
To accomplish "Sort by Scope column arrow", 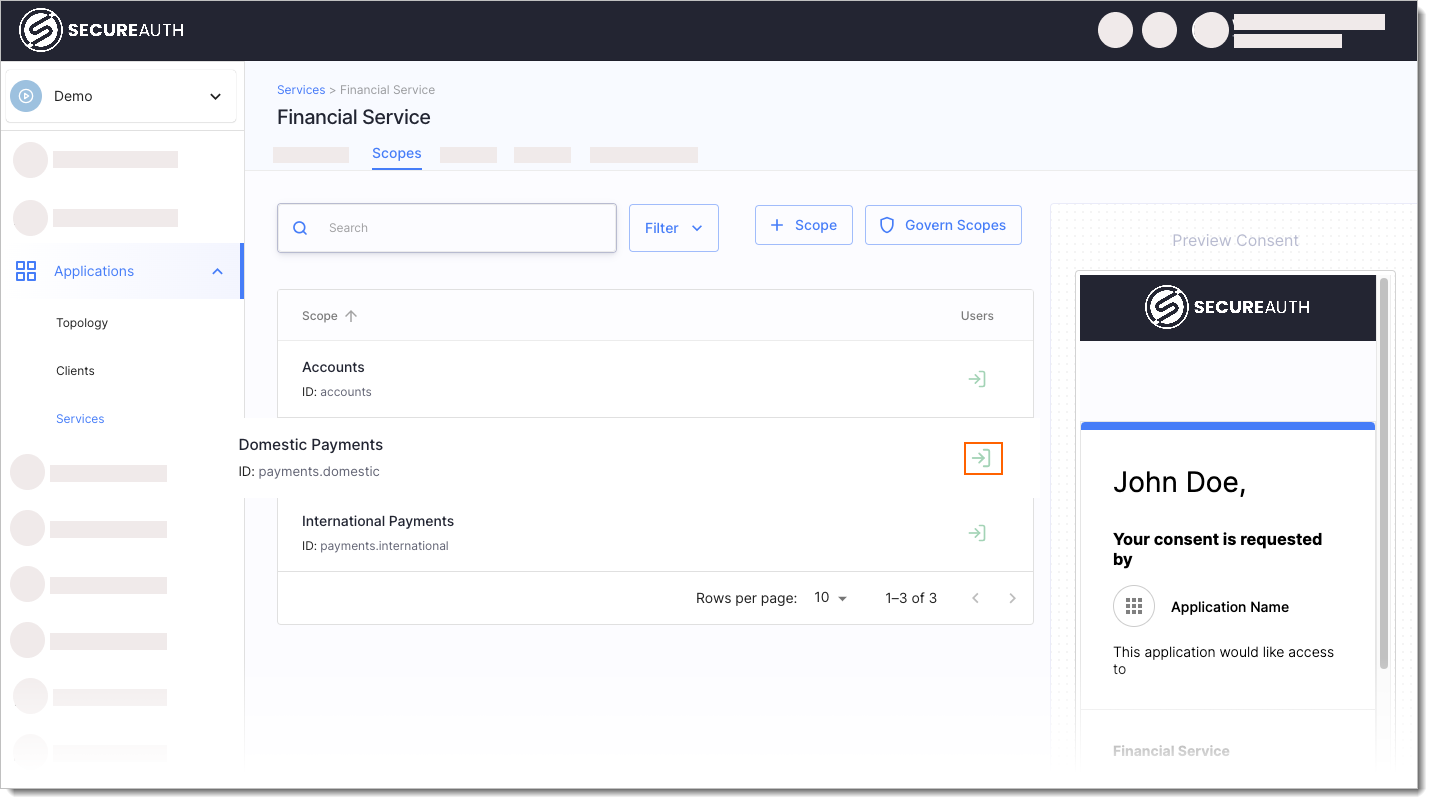I will tap(351, 316).
